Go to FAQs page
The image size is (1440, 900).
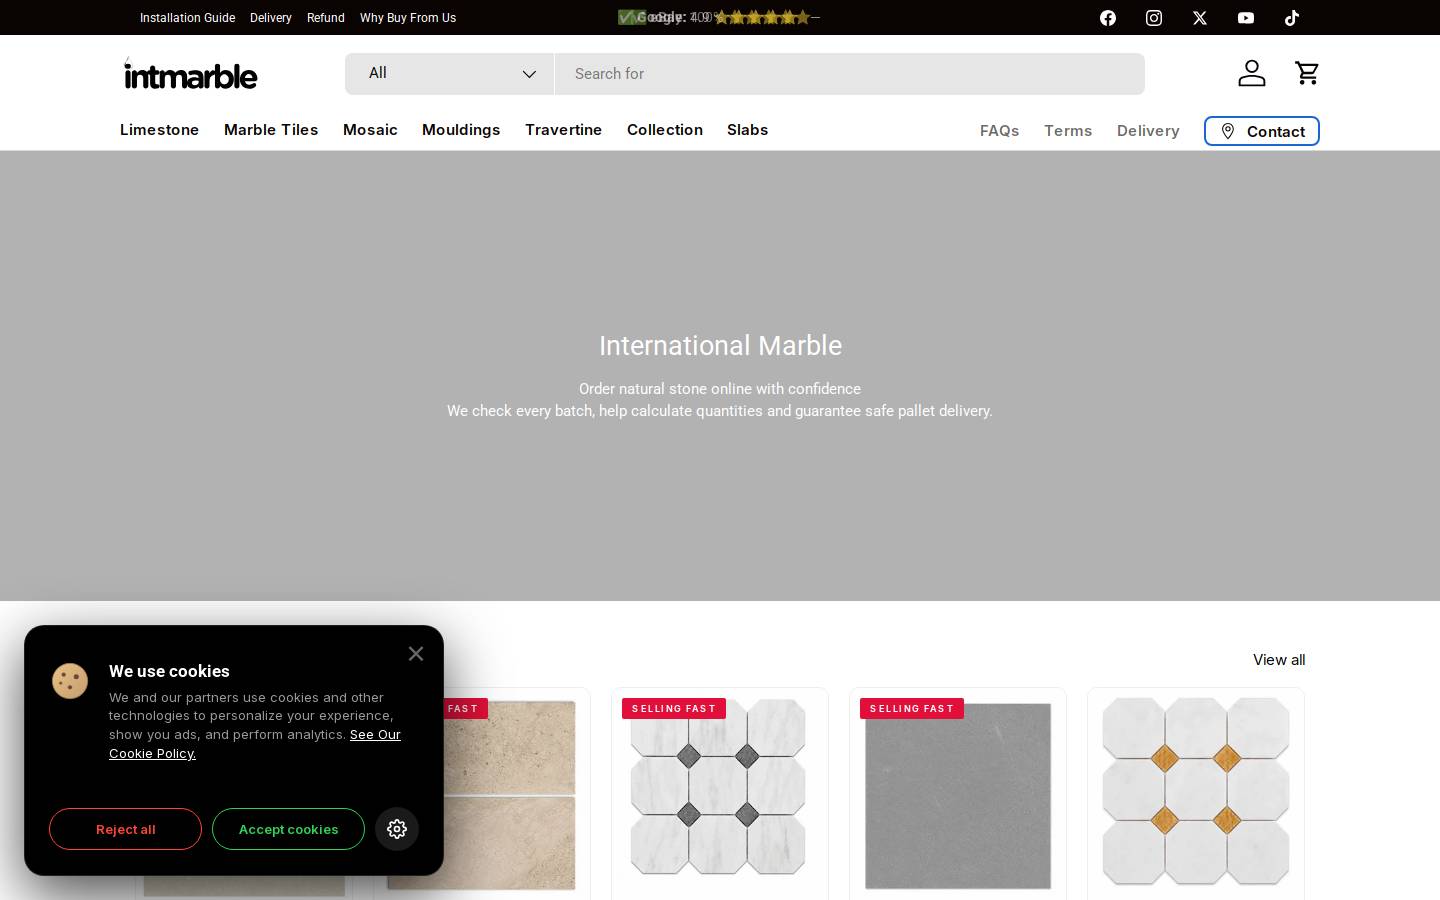[999, 131]
